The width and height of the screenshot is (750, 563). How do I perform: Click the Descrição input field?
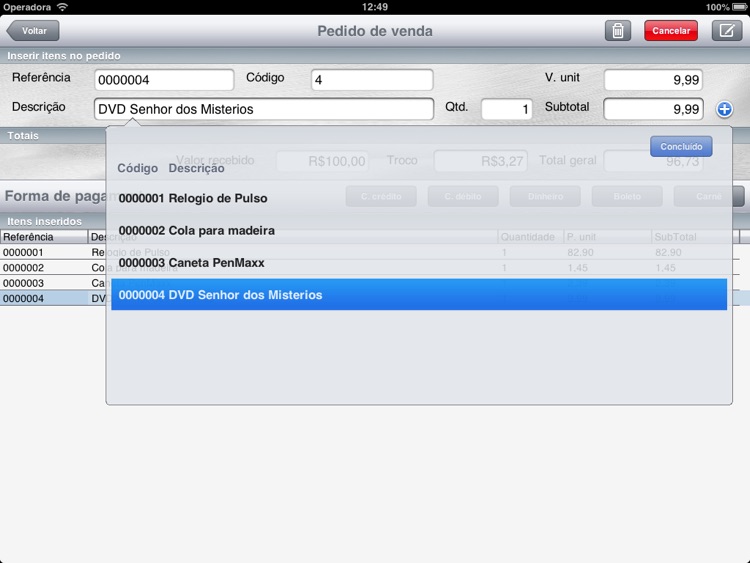pyautogui.click(x=264, y=109)
